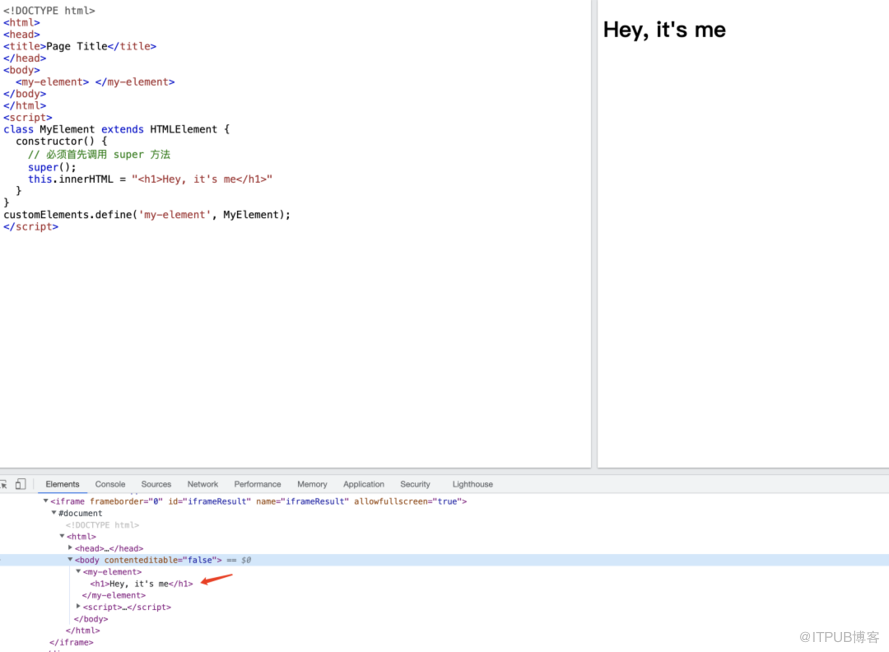Viewport: 889px width, 652px height.
Task: Click the inspect element picker icon
Action: click(x=4, y=484)
